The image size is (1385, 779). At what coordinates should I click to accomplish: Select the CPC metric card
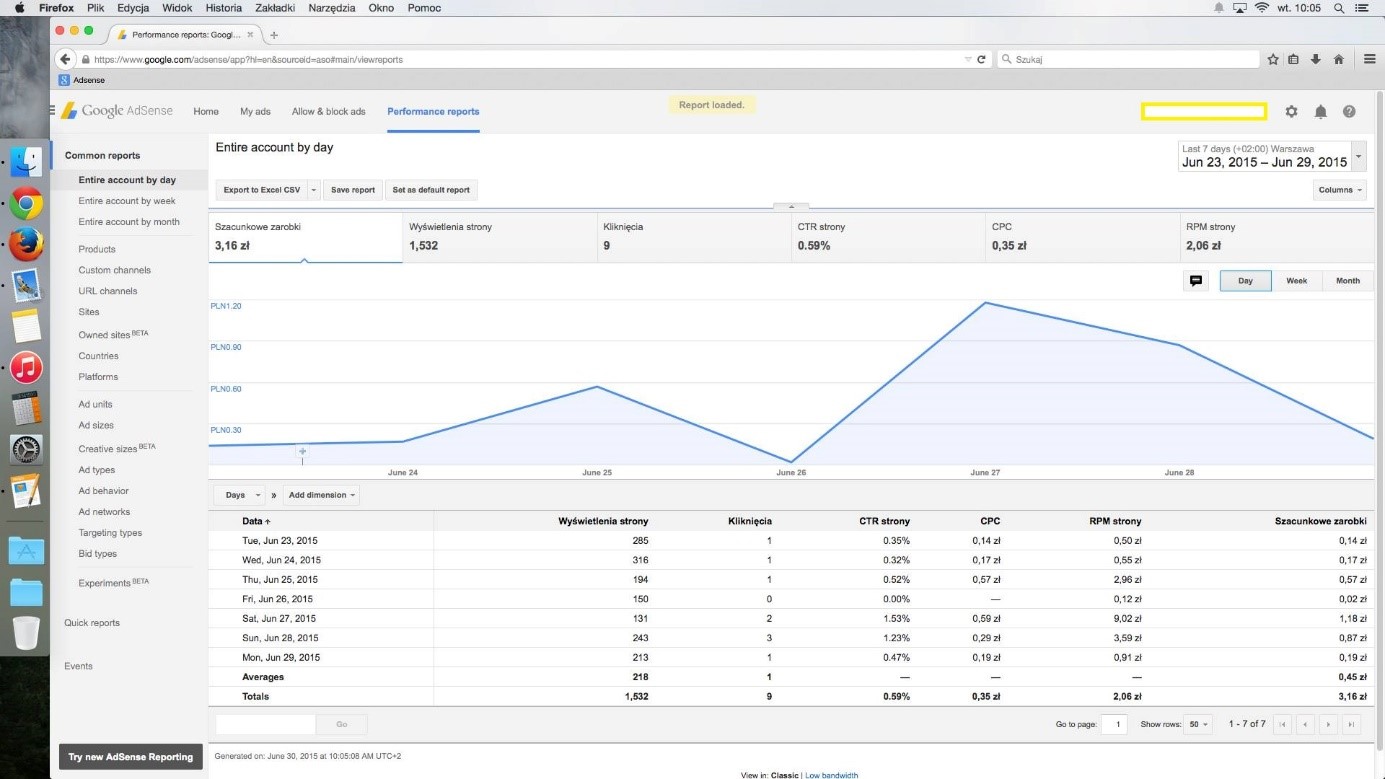pyautogui.click(x=1082, y=237)
